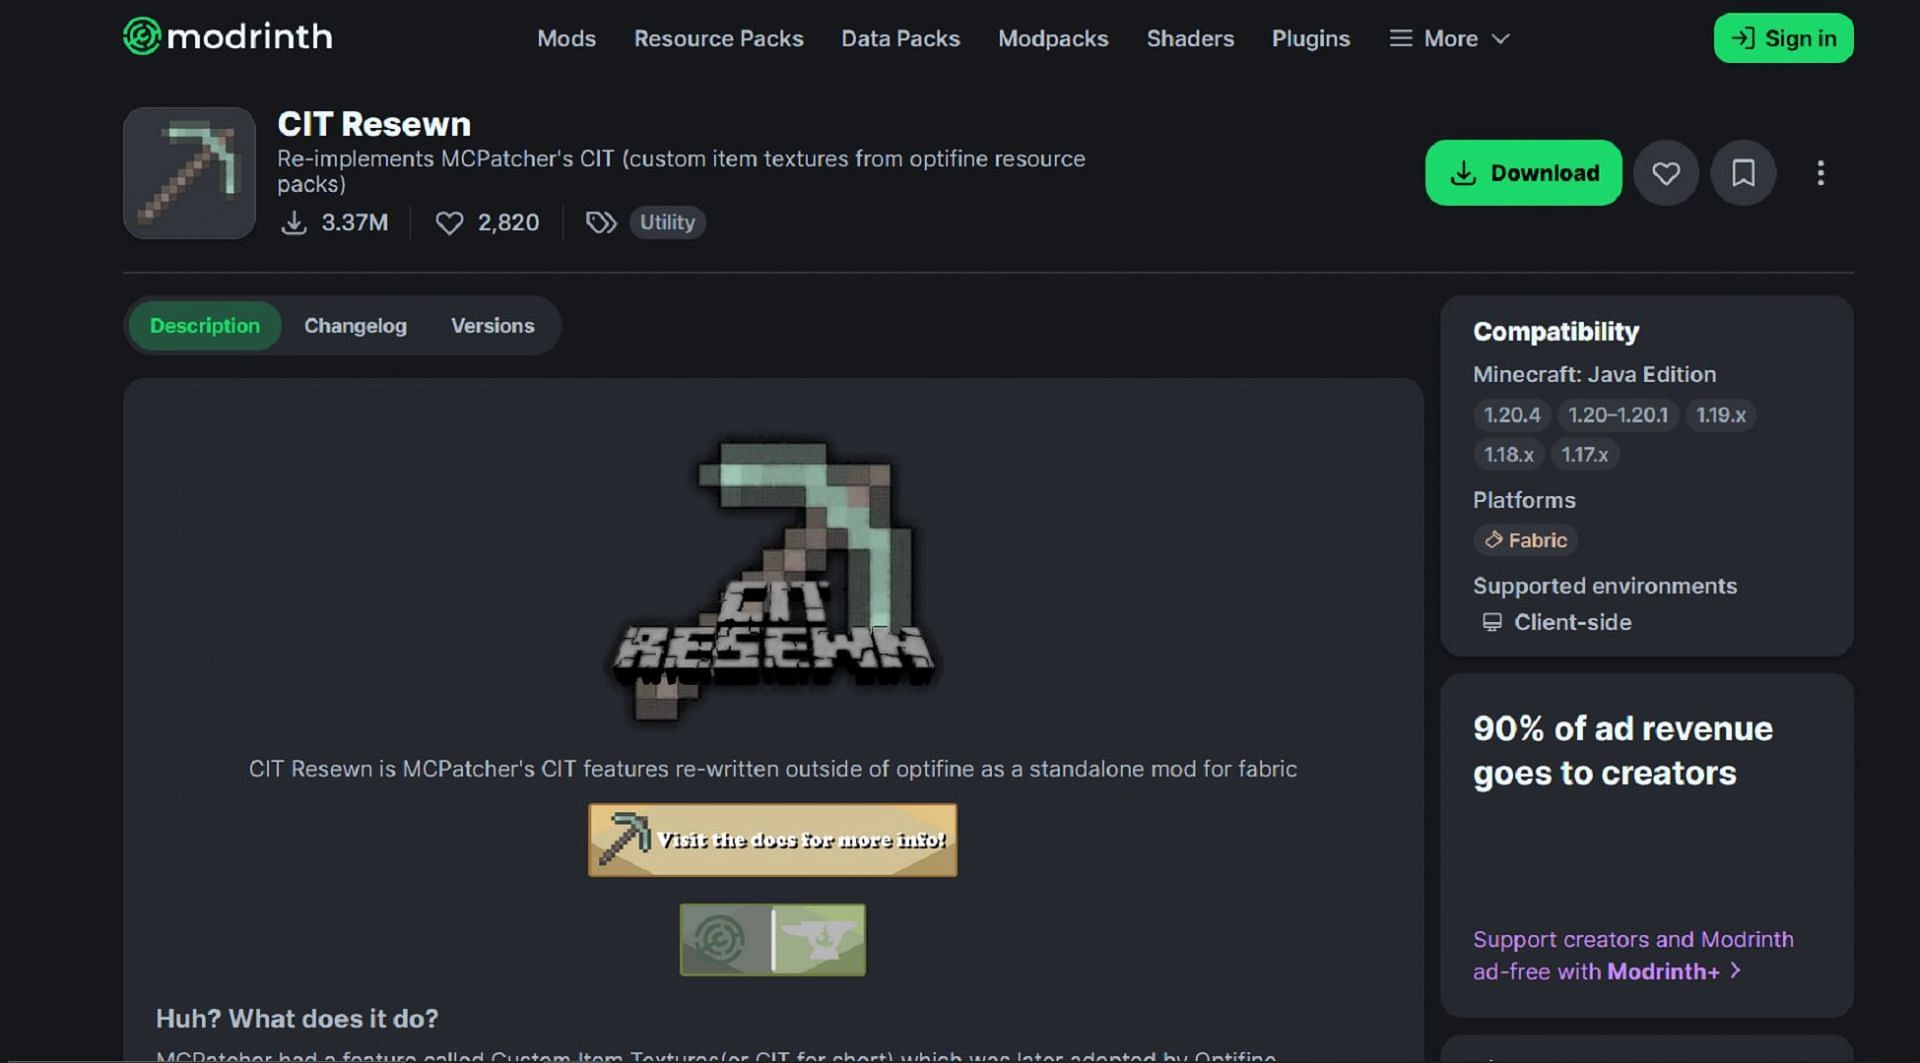The height and width of the screenshot is (1063, 1920).
Task: Click the Modrinth badge below the docs banner
Action: click(x=725, y=940)
